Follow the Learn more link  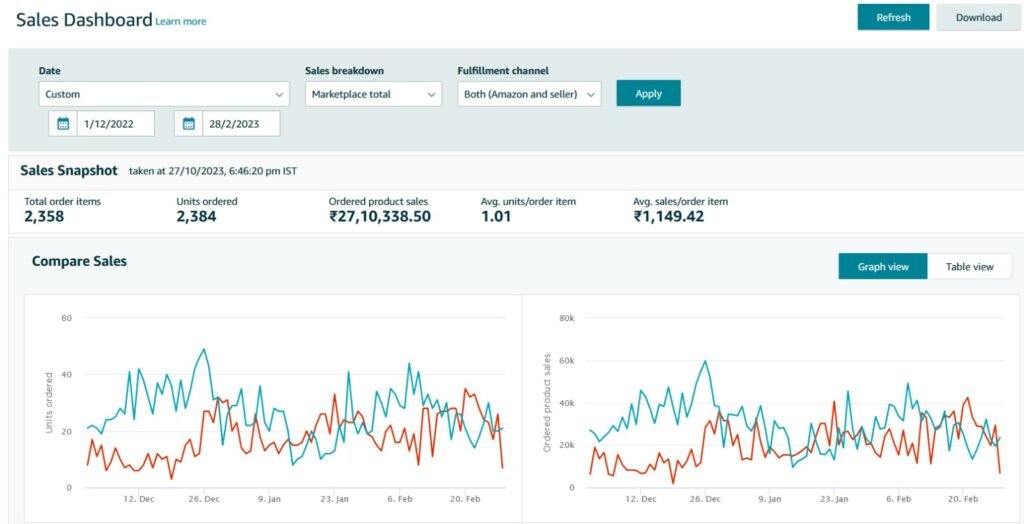point(181,22)
